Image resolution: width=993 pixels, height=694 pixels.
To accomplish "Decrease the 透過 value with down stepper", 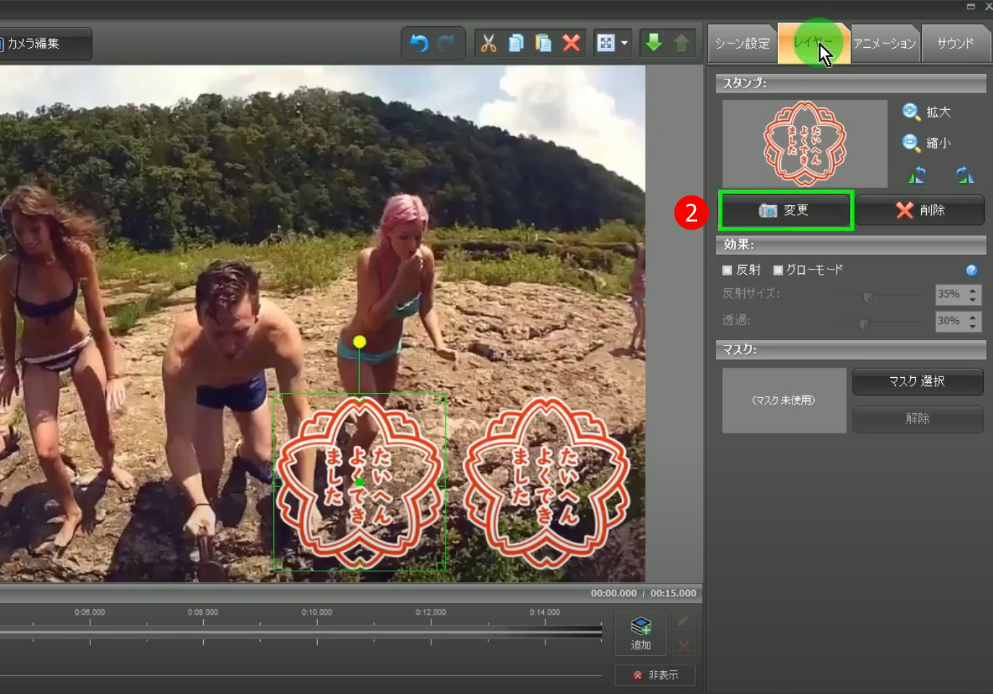I will pos(974,327).
